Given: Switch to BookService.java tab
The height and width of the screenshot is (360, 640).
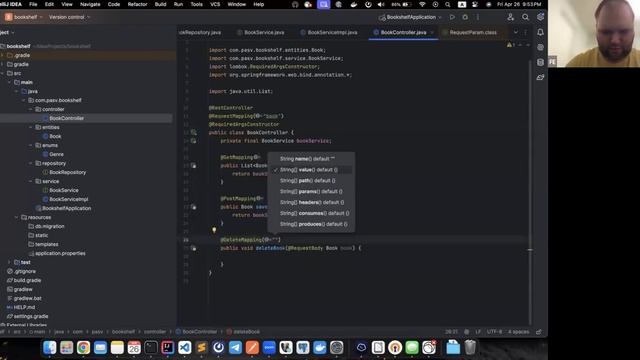Looking at the screenshot, I should [260, 32].
